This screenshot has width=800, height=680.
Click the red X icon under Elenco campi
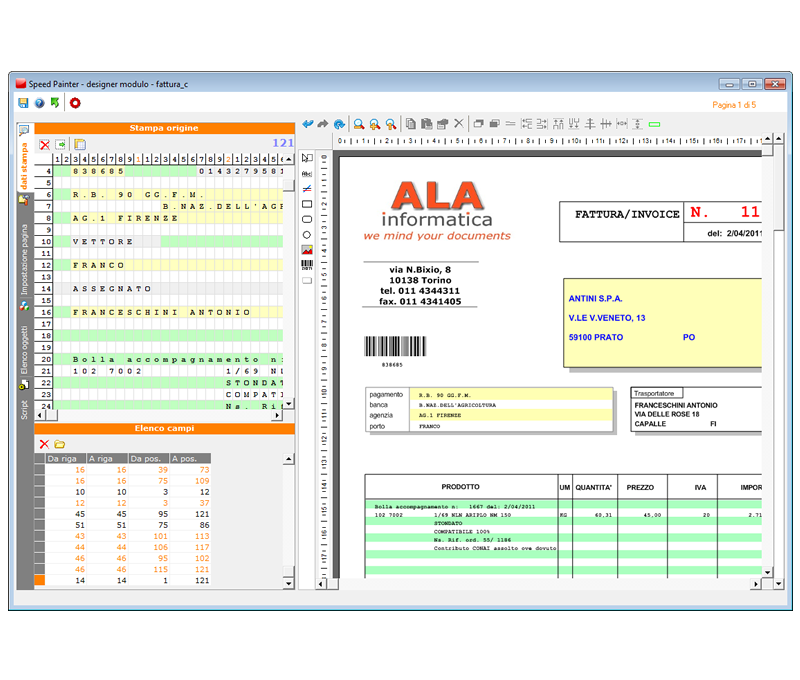[44, 444]
